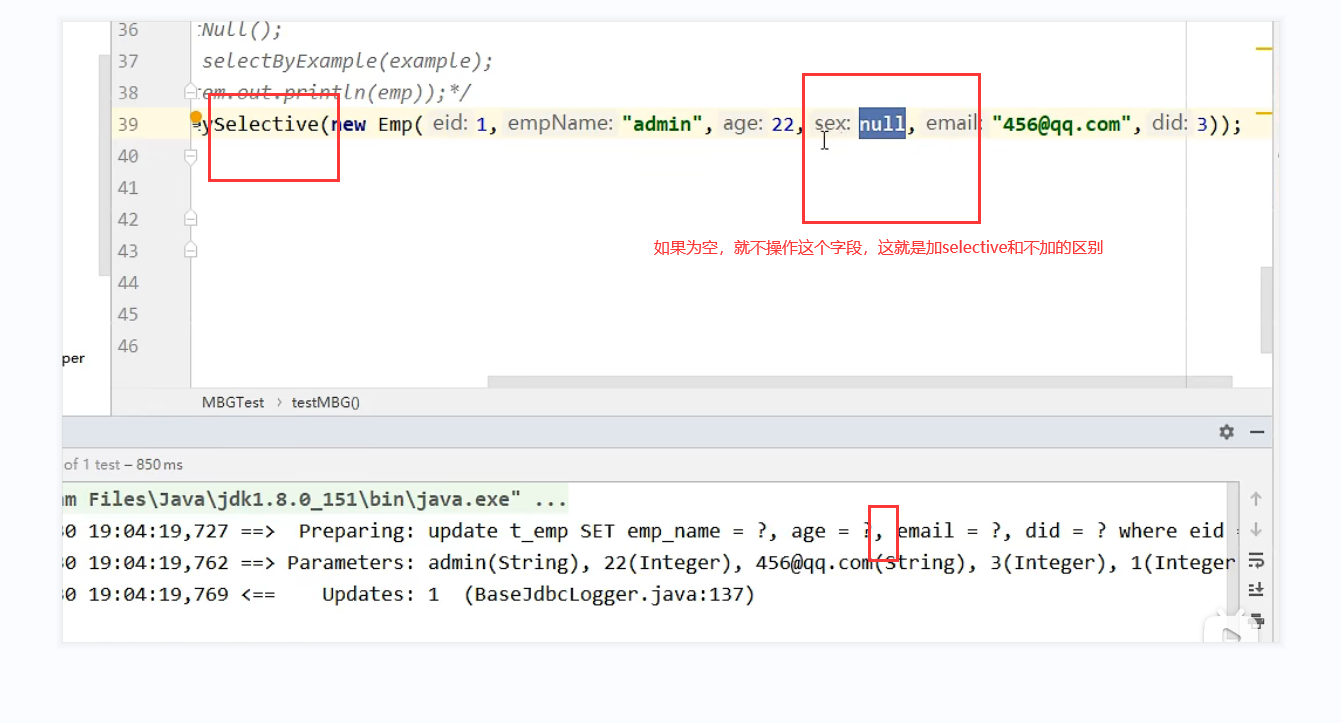Toggle the fold marker at line 43
Image resolution: width=1341 pixels, height=723 pixels.
click(191, 250)
